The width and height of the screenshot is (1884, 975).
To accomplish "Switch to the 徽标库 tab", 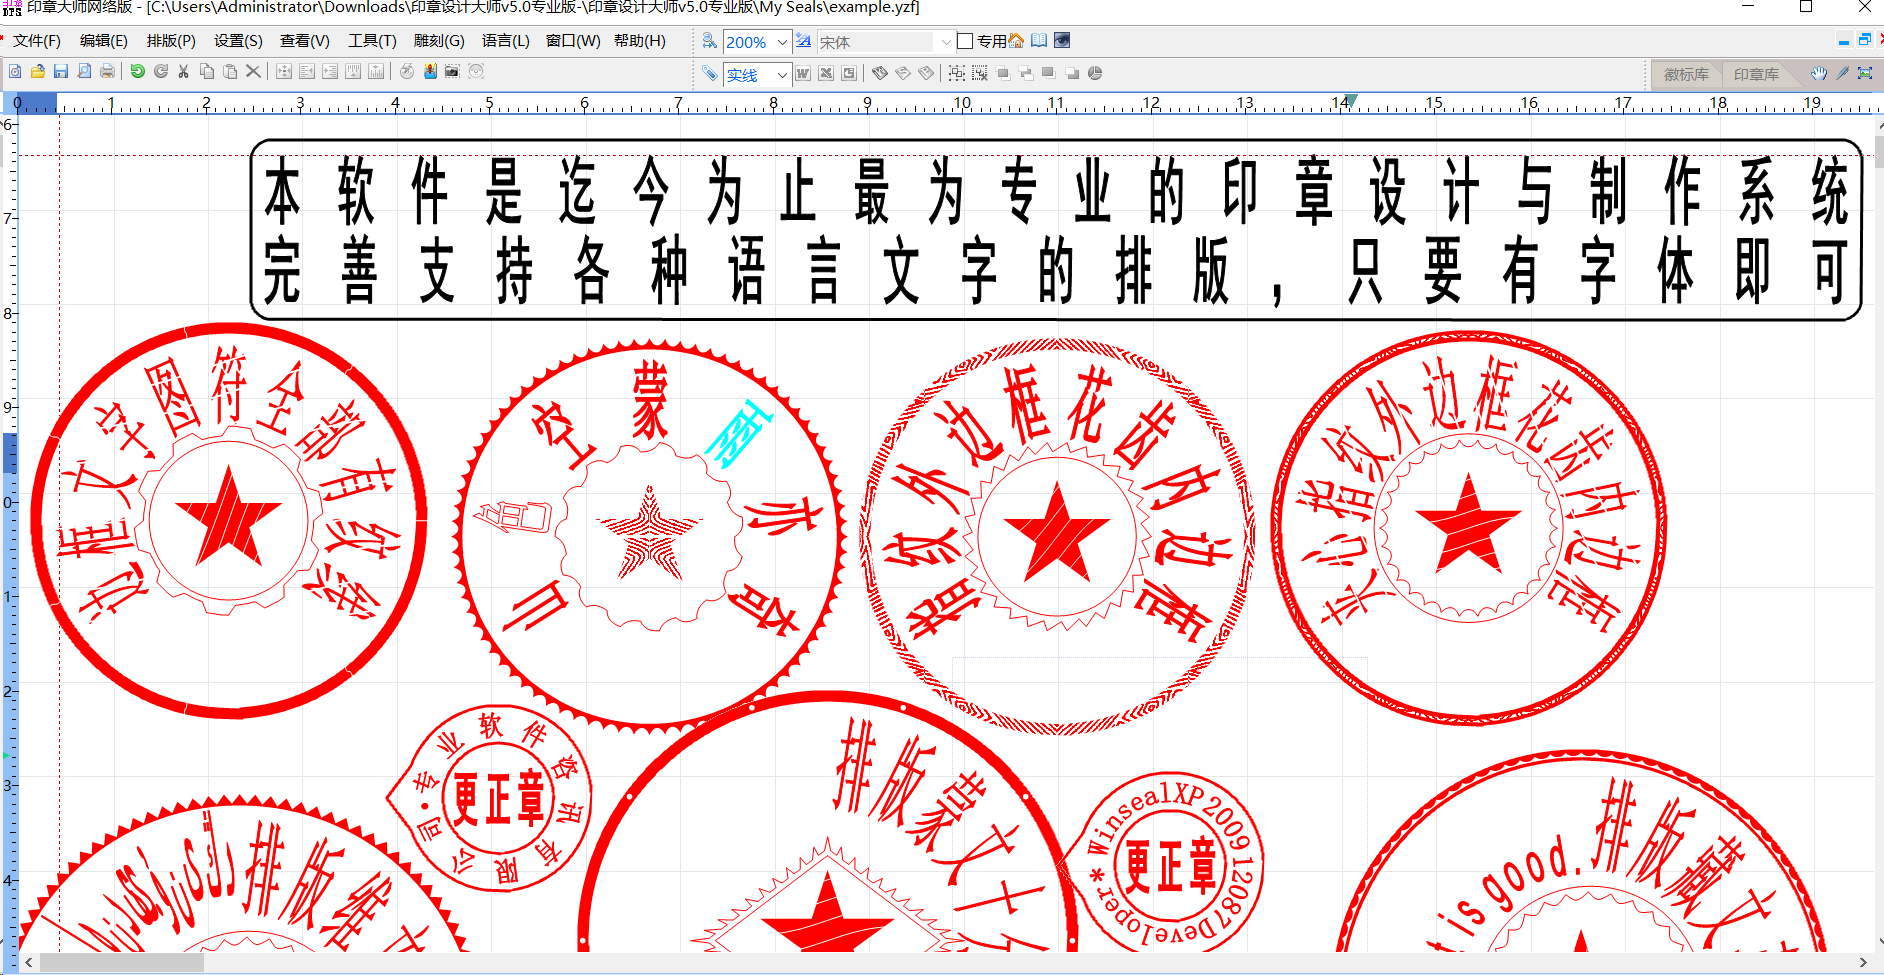I will [1686, 74].
